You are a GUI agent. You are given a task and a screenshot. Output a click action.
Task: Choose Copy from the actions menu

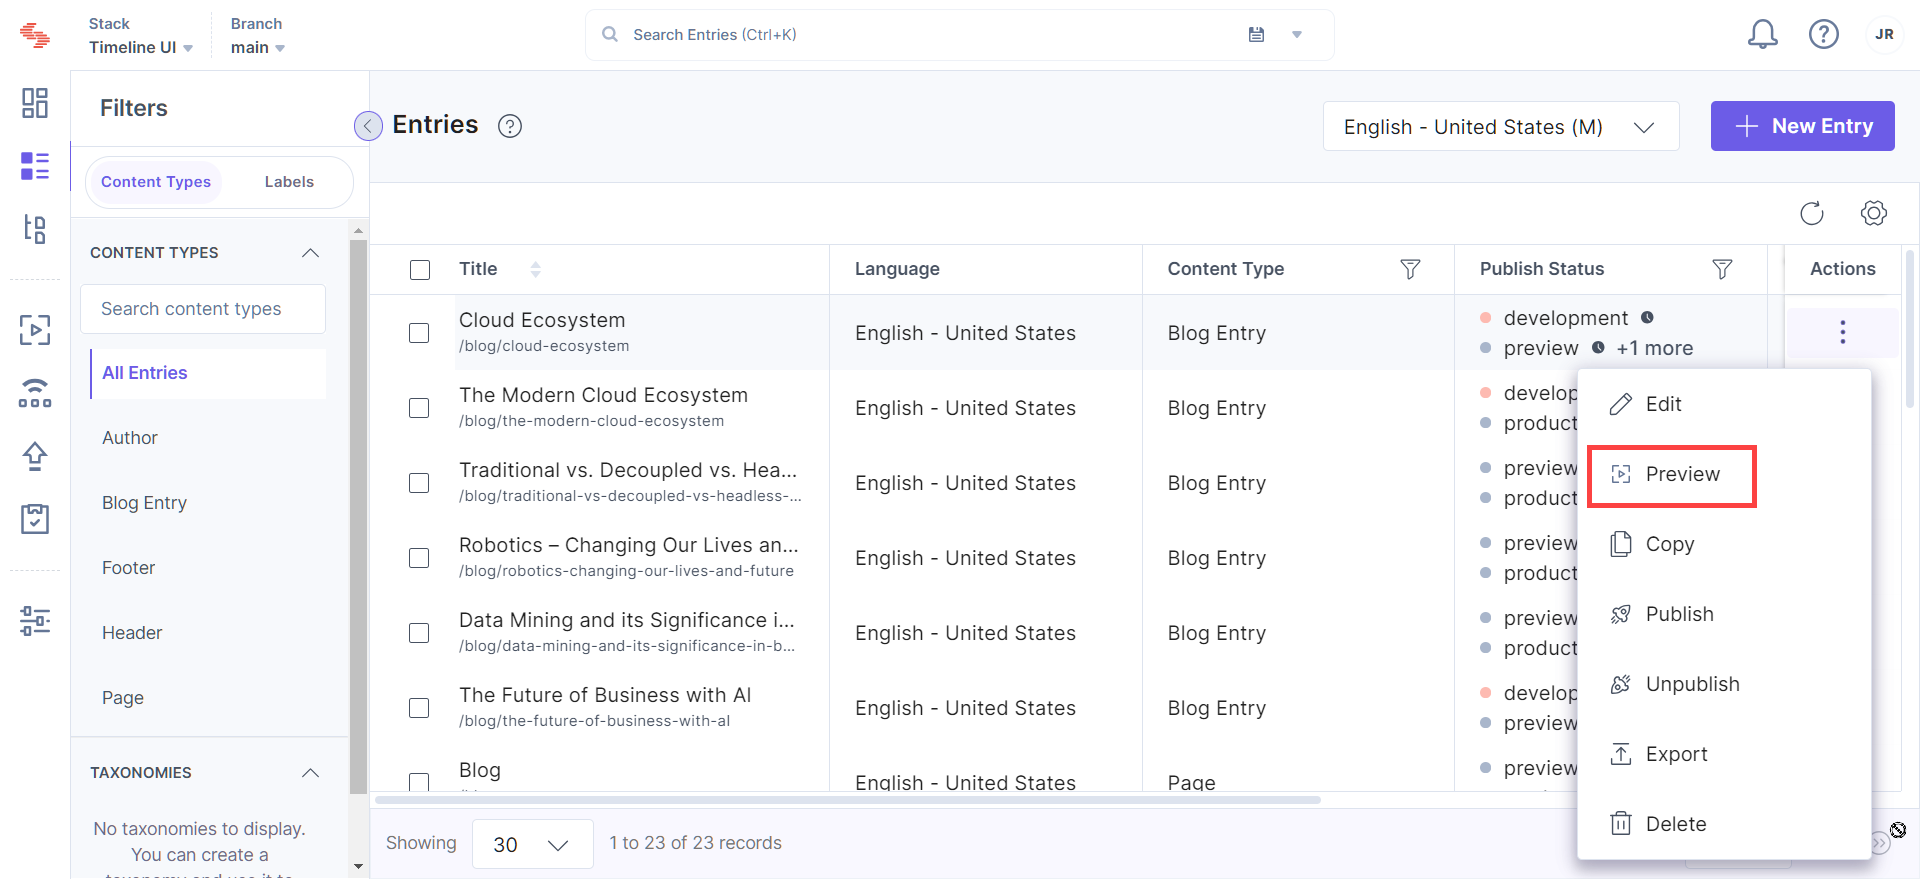(1724, 544)
